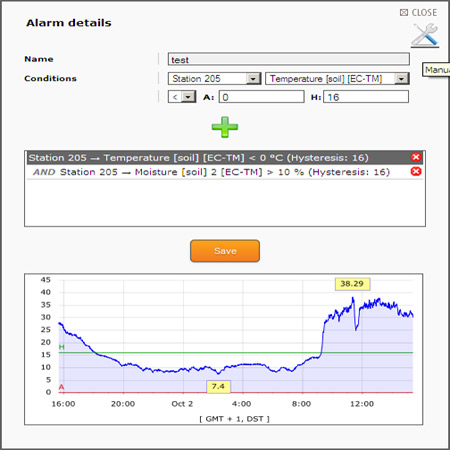Click the H: hysteresis input field

point(366,97)
